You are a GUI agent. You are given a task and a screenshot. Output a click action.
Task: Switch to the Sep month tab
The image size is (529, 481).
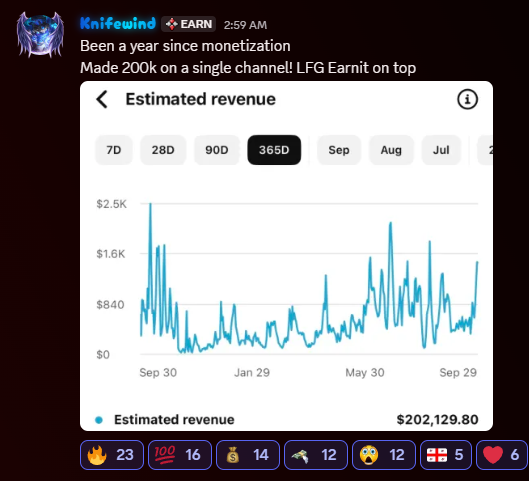[x=339, y=150]
